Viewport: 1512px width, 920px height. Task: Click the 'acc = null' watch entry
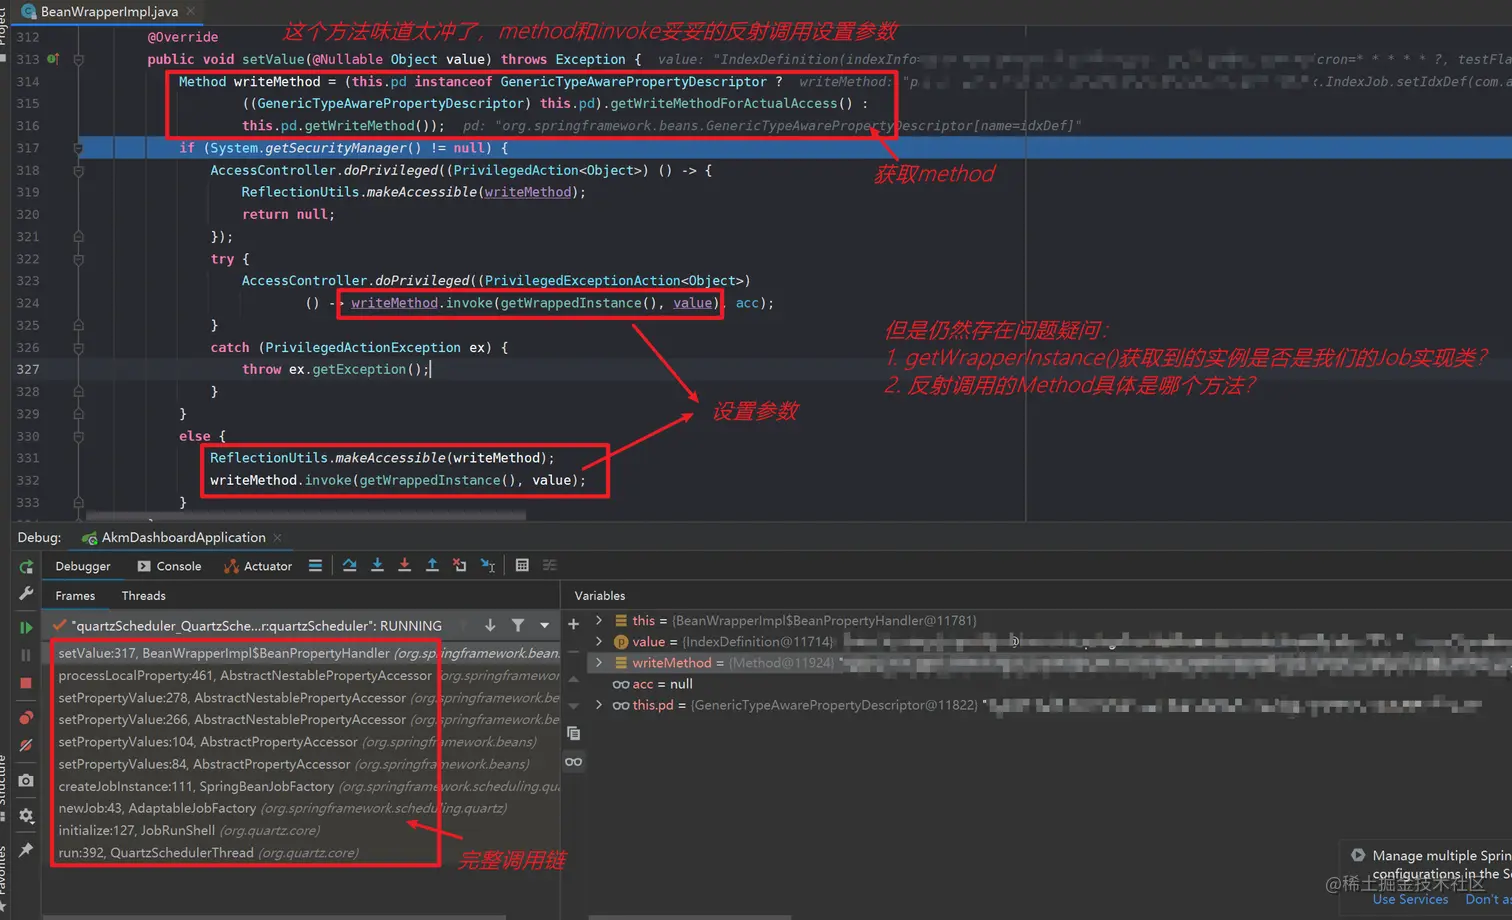point(652,684)
